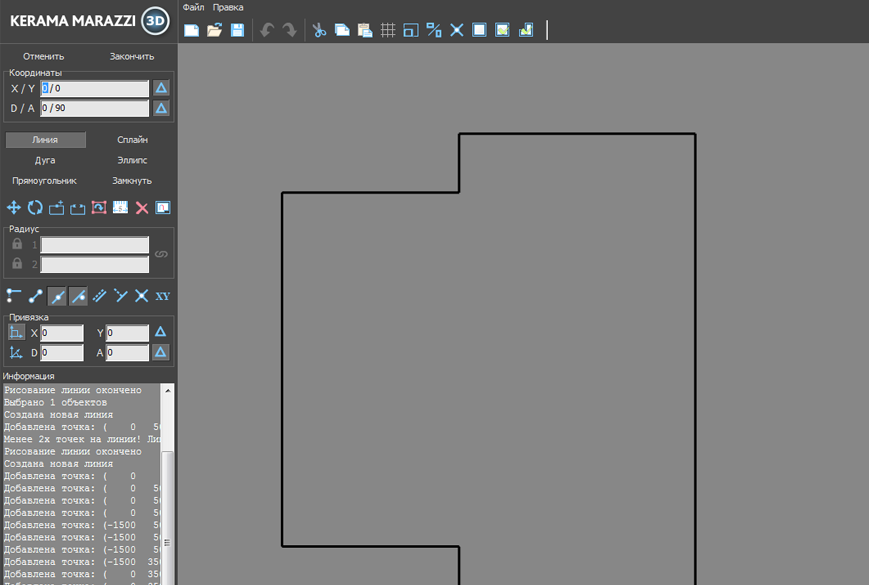Screen dimensions: 869x585
Task: Click the chain link icon beside Radius fields
Action: point(161,254)
